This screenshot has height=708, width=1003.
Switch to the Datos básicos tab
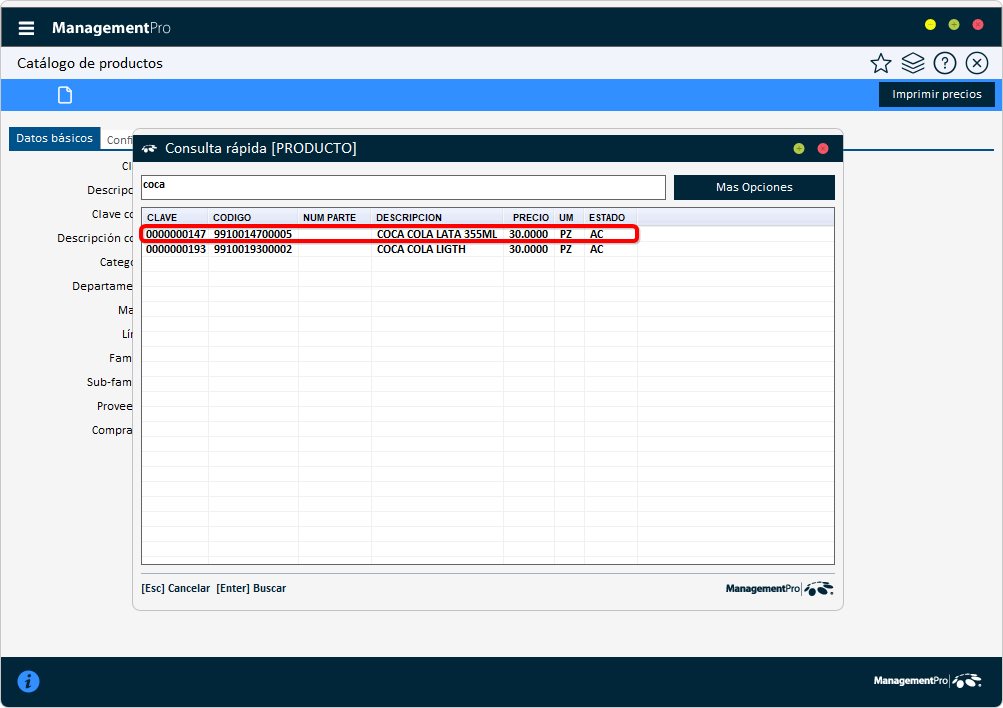pyautogui.click(x=55, y=139)
